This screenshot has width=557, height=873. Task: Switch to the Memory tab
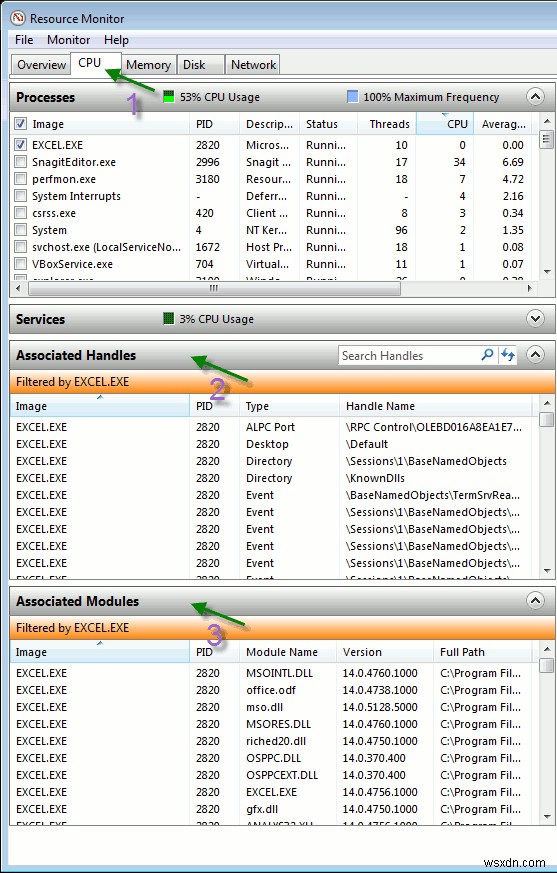click(x=148, y=65)
